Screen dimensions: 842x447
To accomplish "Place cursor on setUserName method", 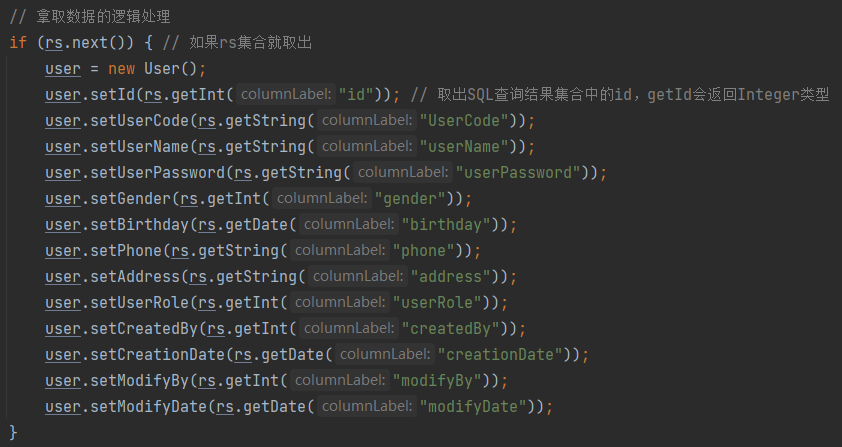I will pyautogui.click(x=137, y=147).
